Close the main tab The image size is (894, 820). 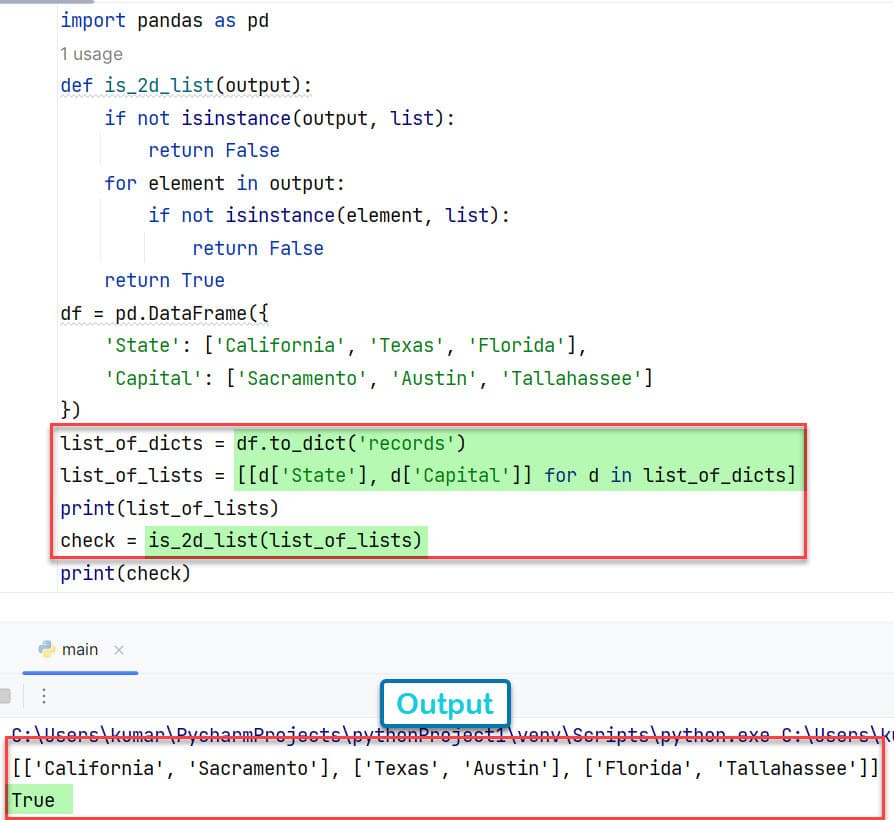(x=119, y=649)
